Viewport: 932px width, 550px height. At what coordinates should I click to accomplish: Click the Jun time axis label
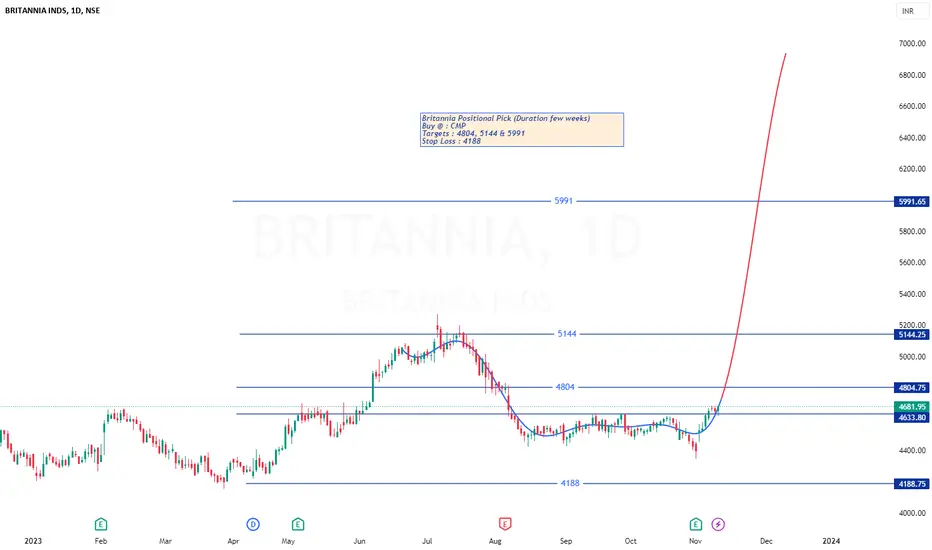pos(359,541)
